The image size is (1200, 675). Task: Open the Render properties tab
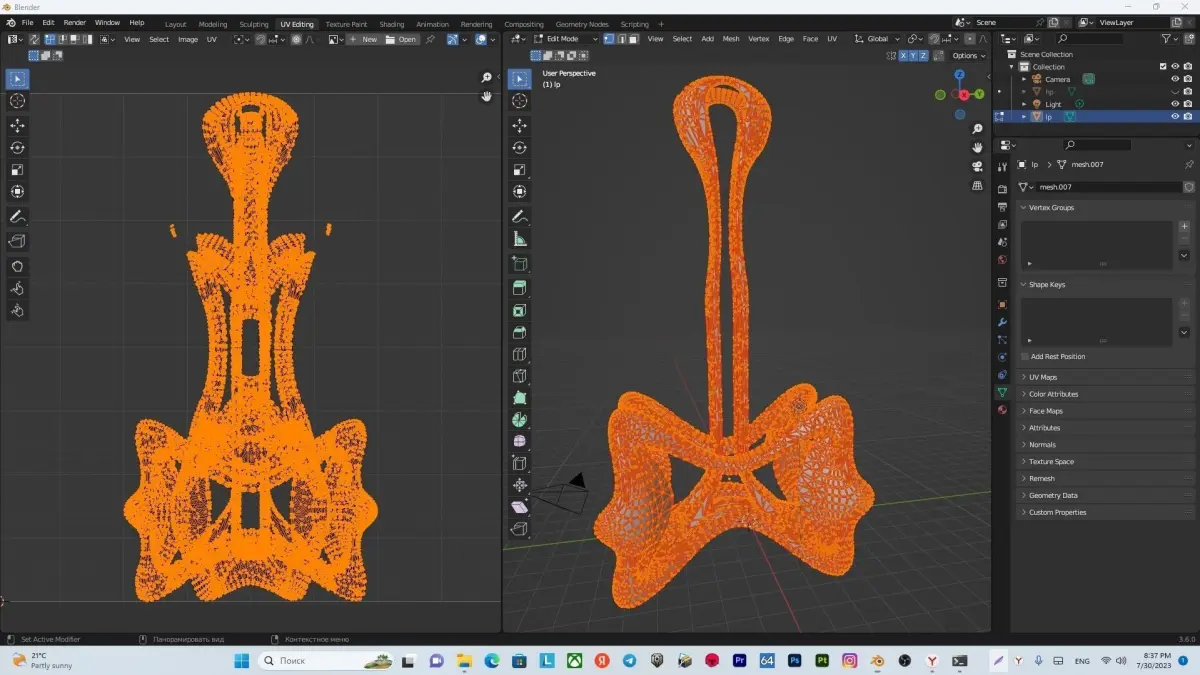pos(1002,189)
